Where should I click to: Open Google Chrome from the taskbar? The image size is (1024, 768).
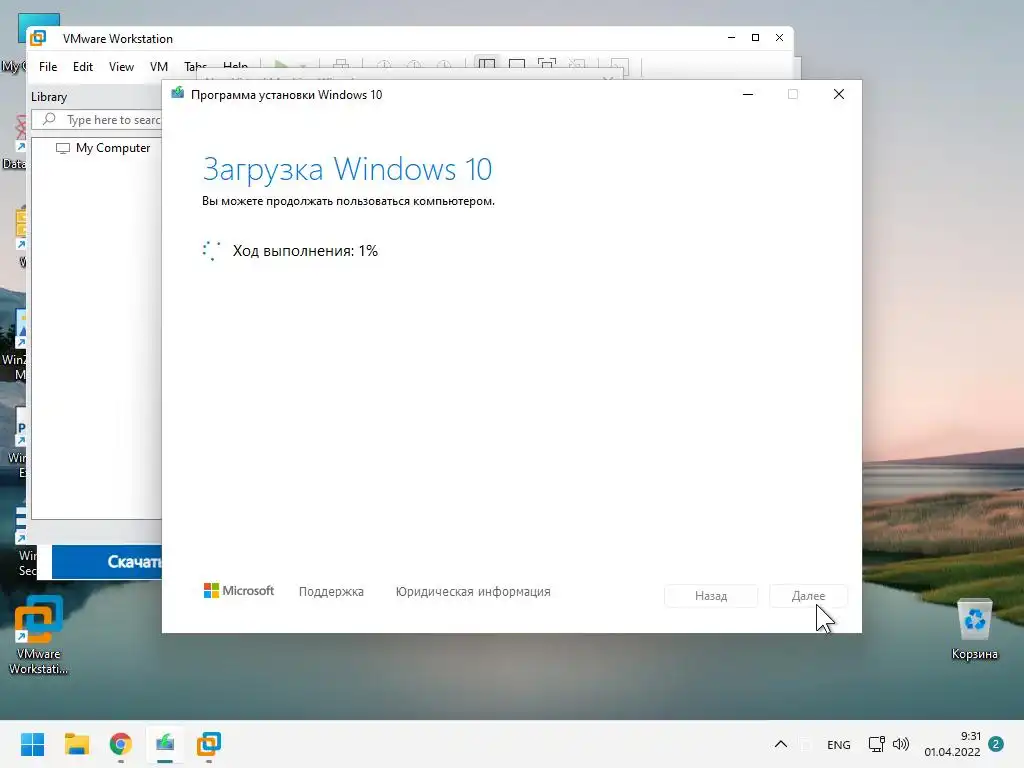click(x=121, y=744)
